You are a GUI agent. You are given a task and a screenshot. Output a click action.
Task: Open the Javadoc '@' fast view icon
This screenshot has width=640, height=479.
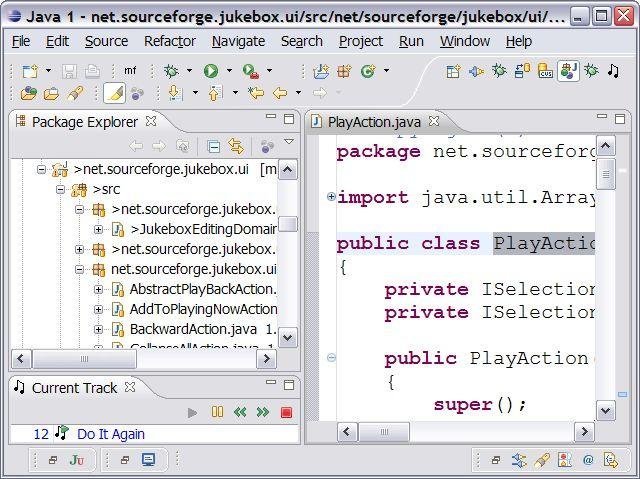588,460
